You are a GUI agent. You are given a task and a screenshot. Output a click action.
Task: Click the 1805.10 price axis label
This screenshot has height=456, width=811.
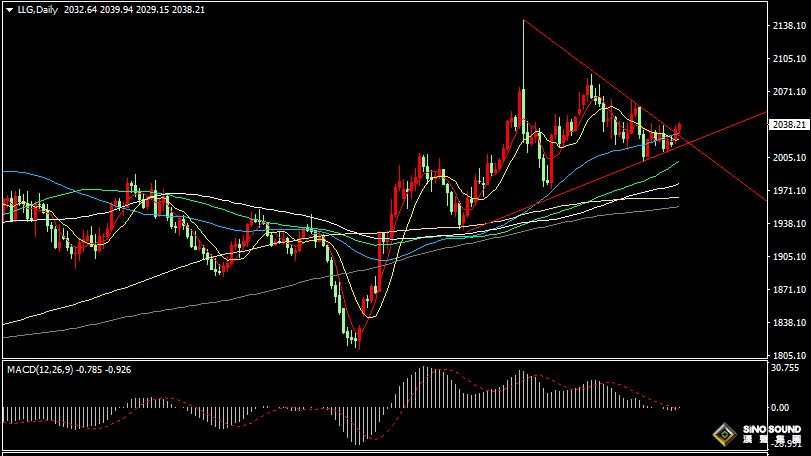[x=788, y=356]
